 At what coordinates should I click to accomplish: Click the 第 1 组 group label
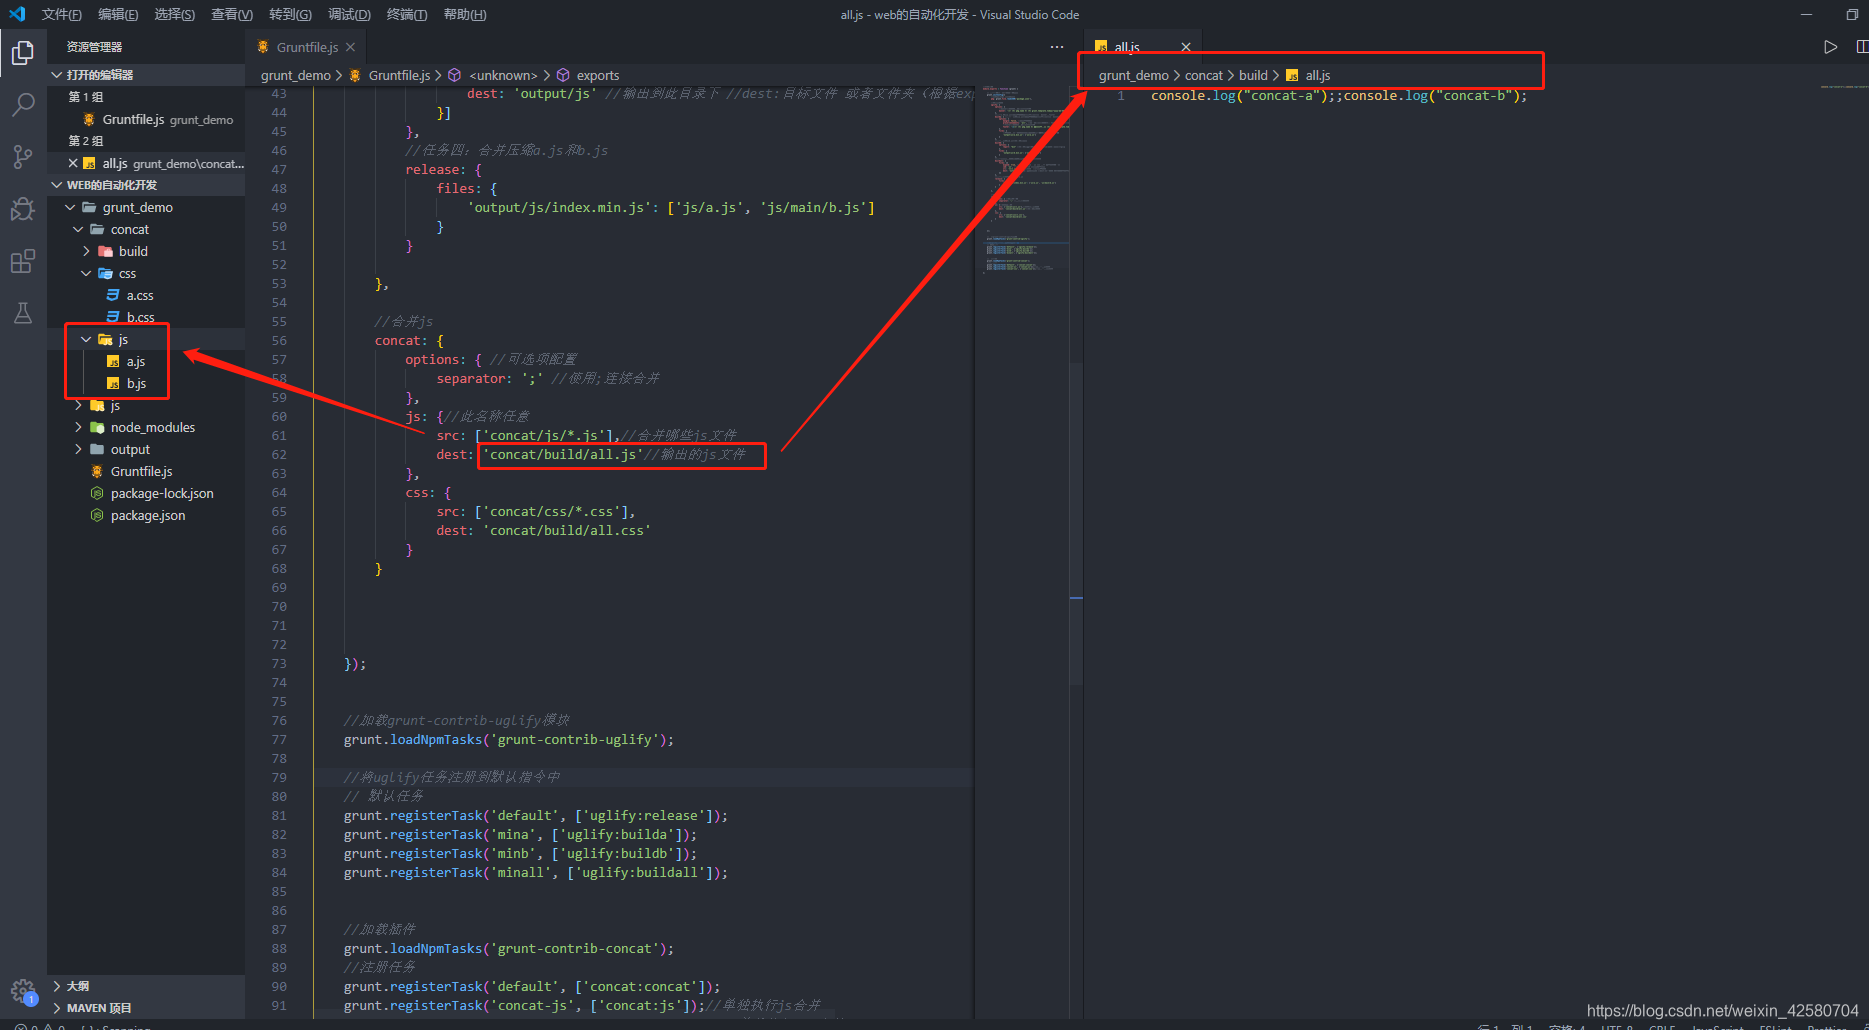[86, 97]
